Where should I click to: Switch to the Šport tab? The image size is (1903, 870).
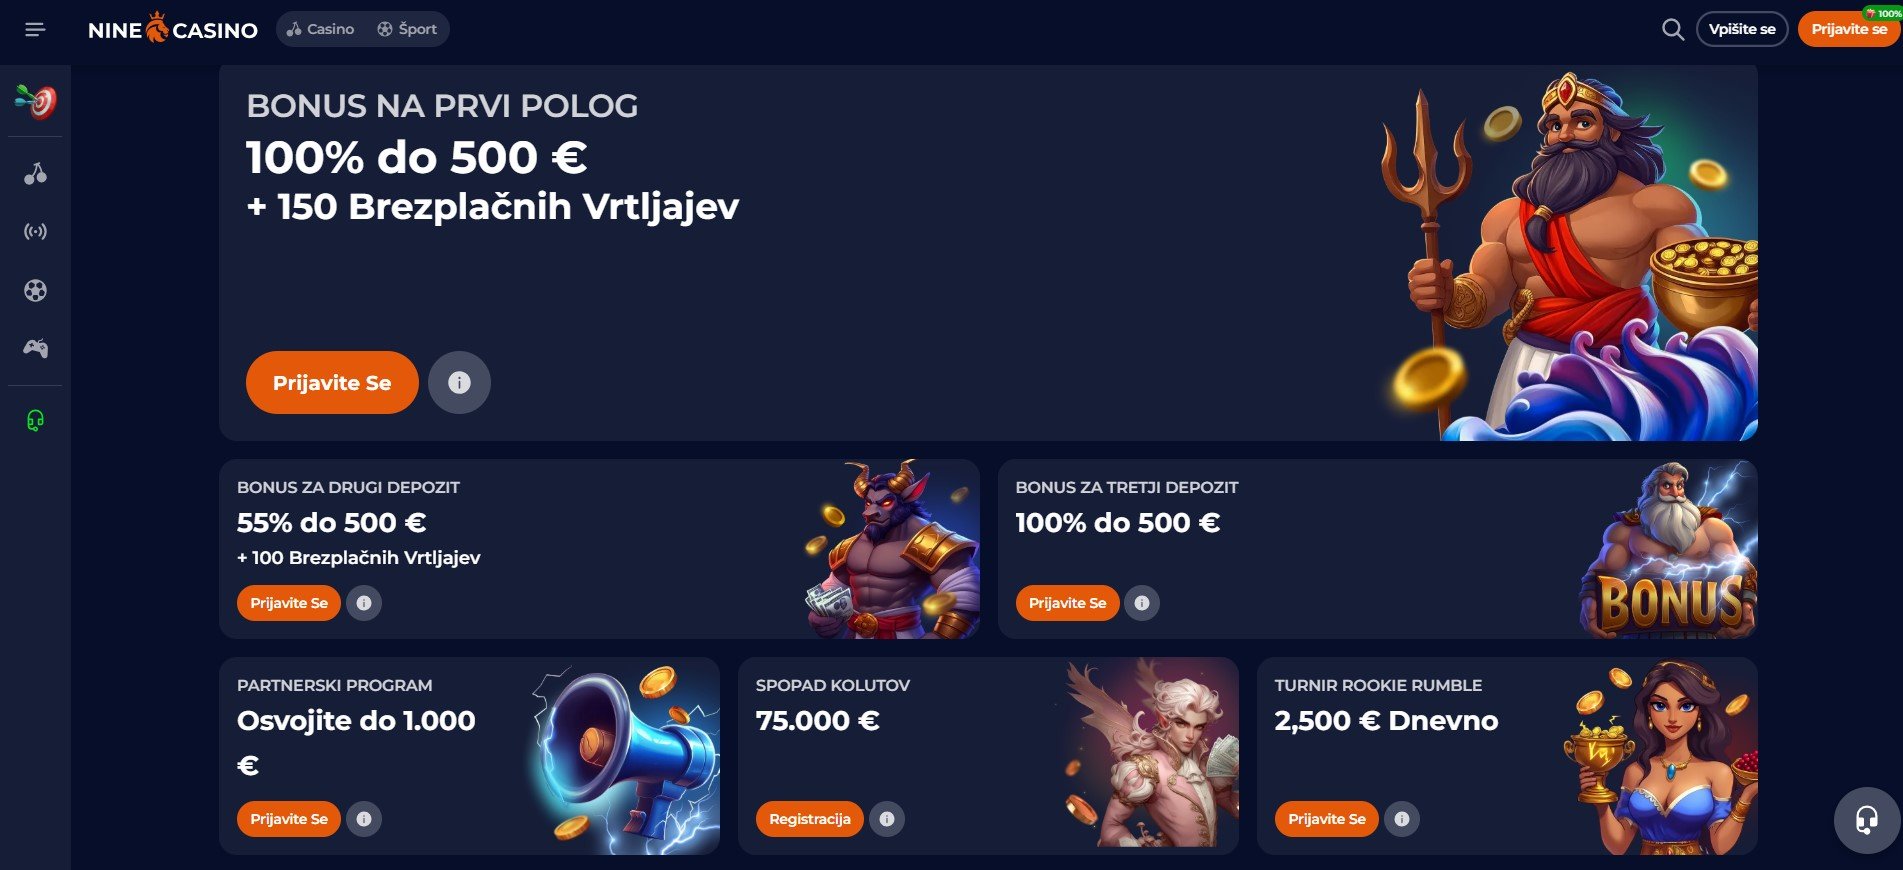tap(407, 29)
